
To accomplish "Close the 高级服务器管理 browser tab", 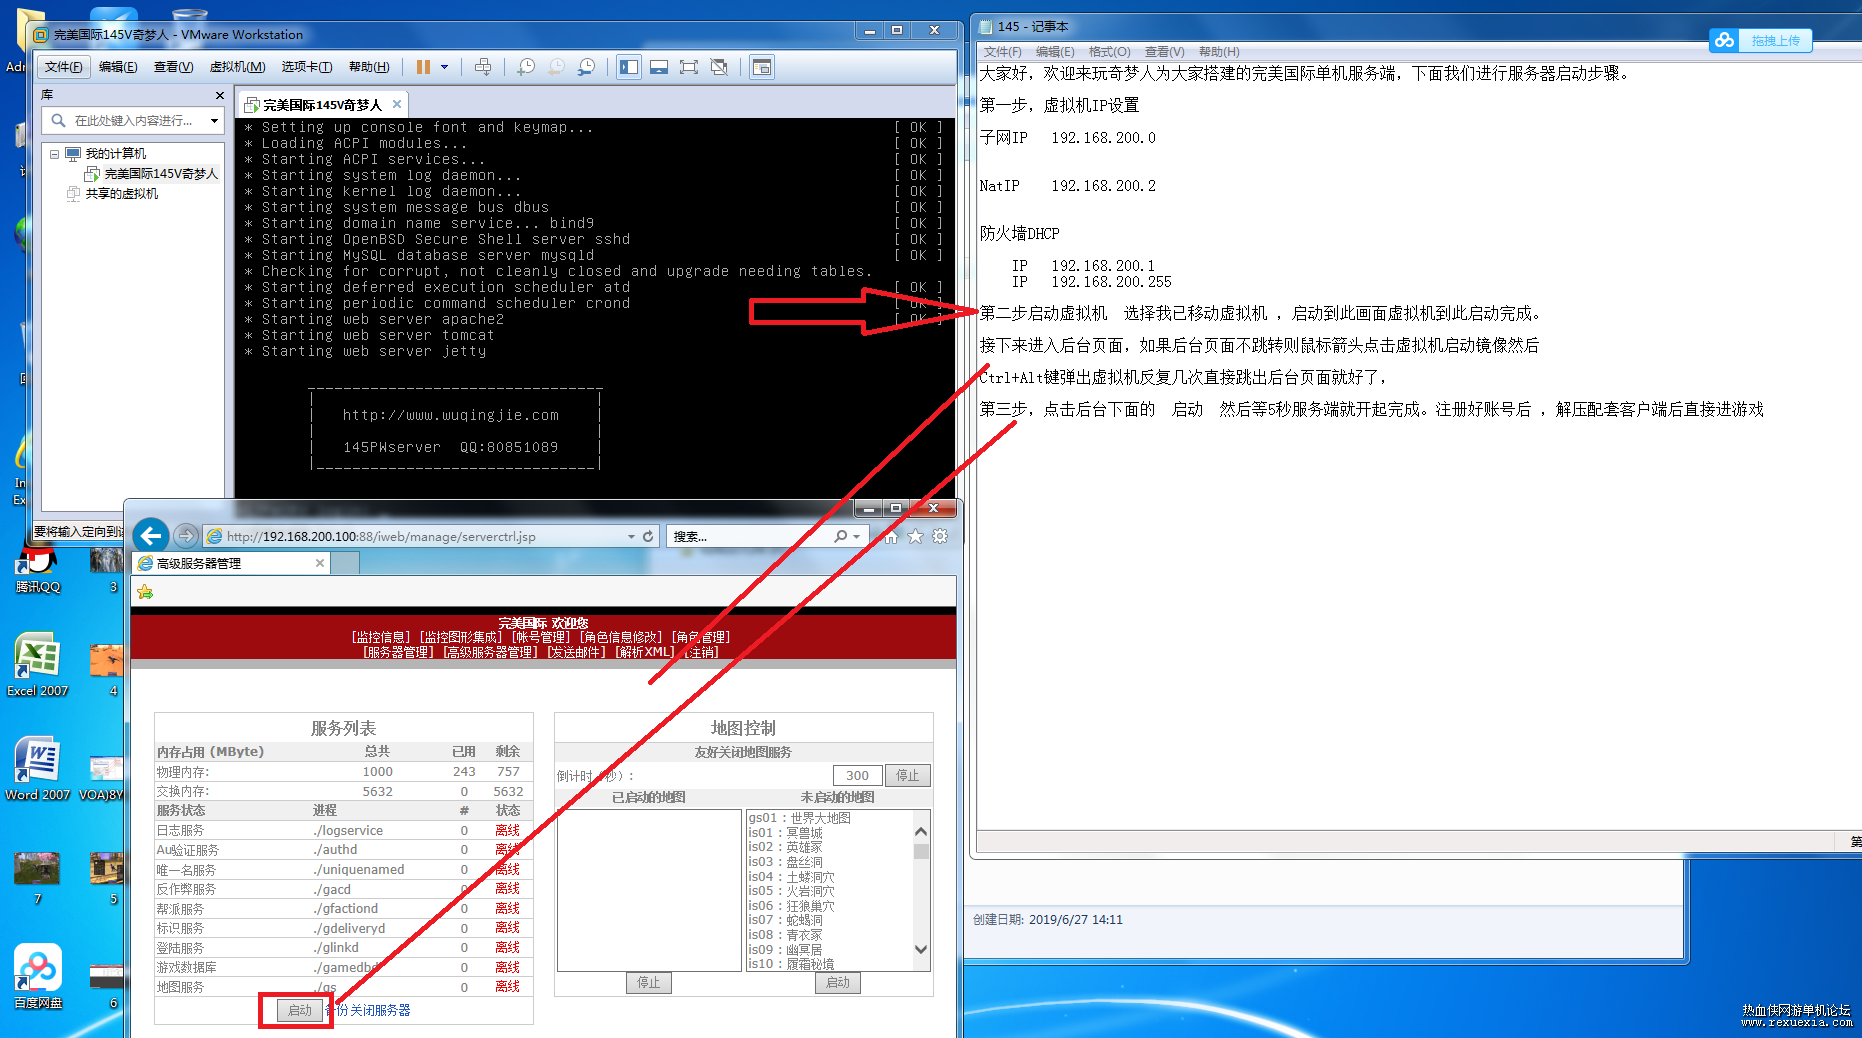I will (320, 563).
